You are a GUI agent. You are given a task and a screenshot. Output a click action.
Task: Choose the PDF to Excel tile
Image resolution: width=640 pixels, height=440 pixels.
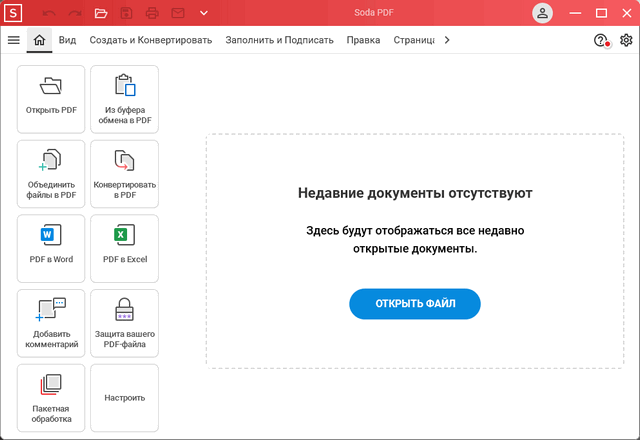(124, 247)
